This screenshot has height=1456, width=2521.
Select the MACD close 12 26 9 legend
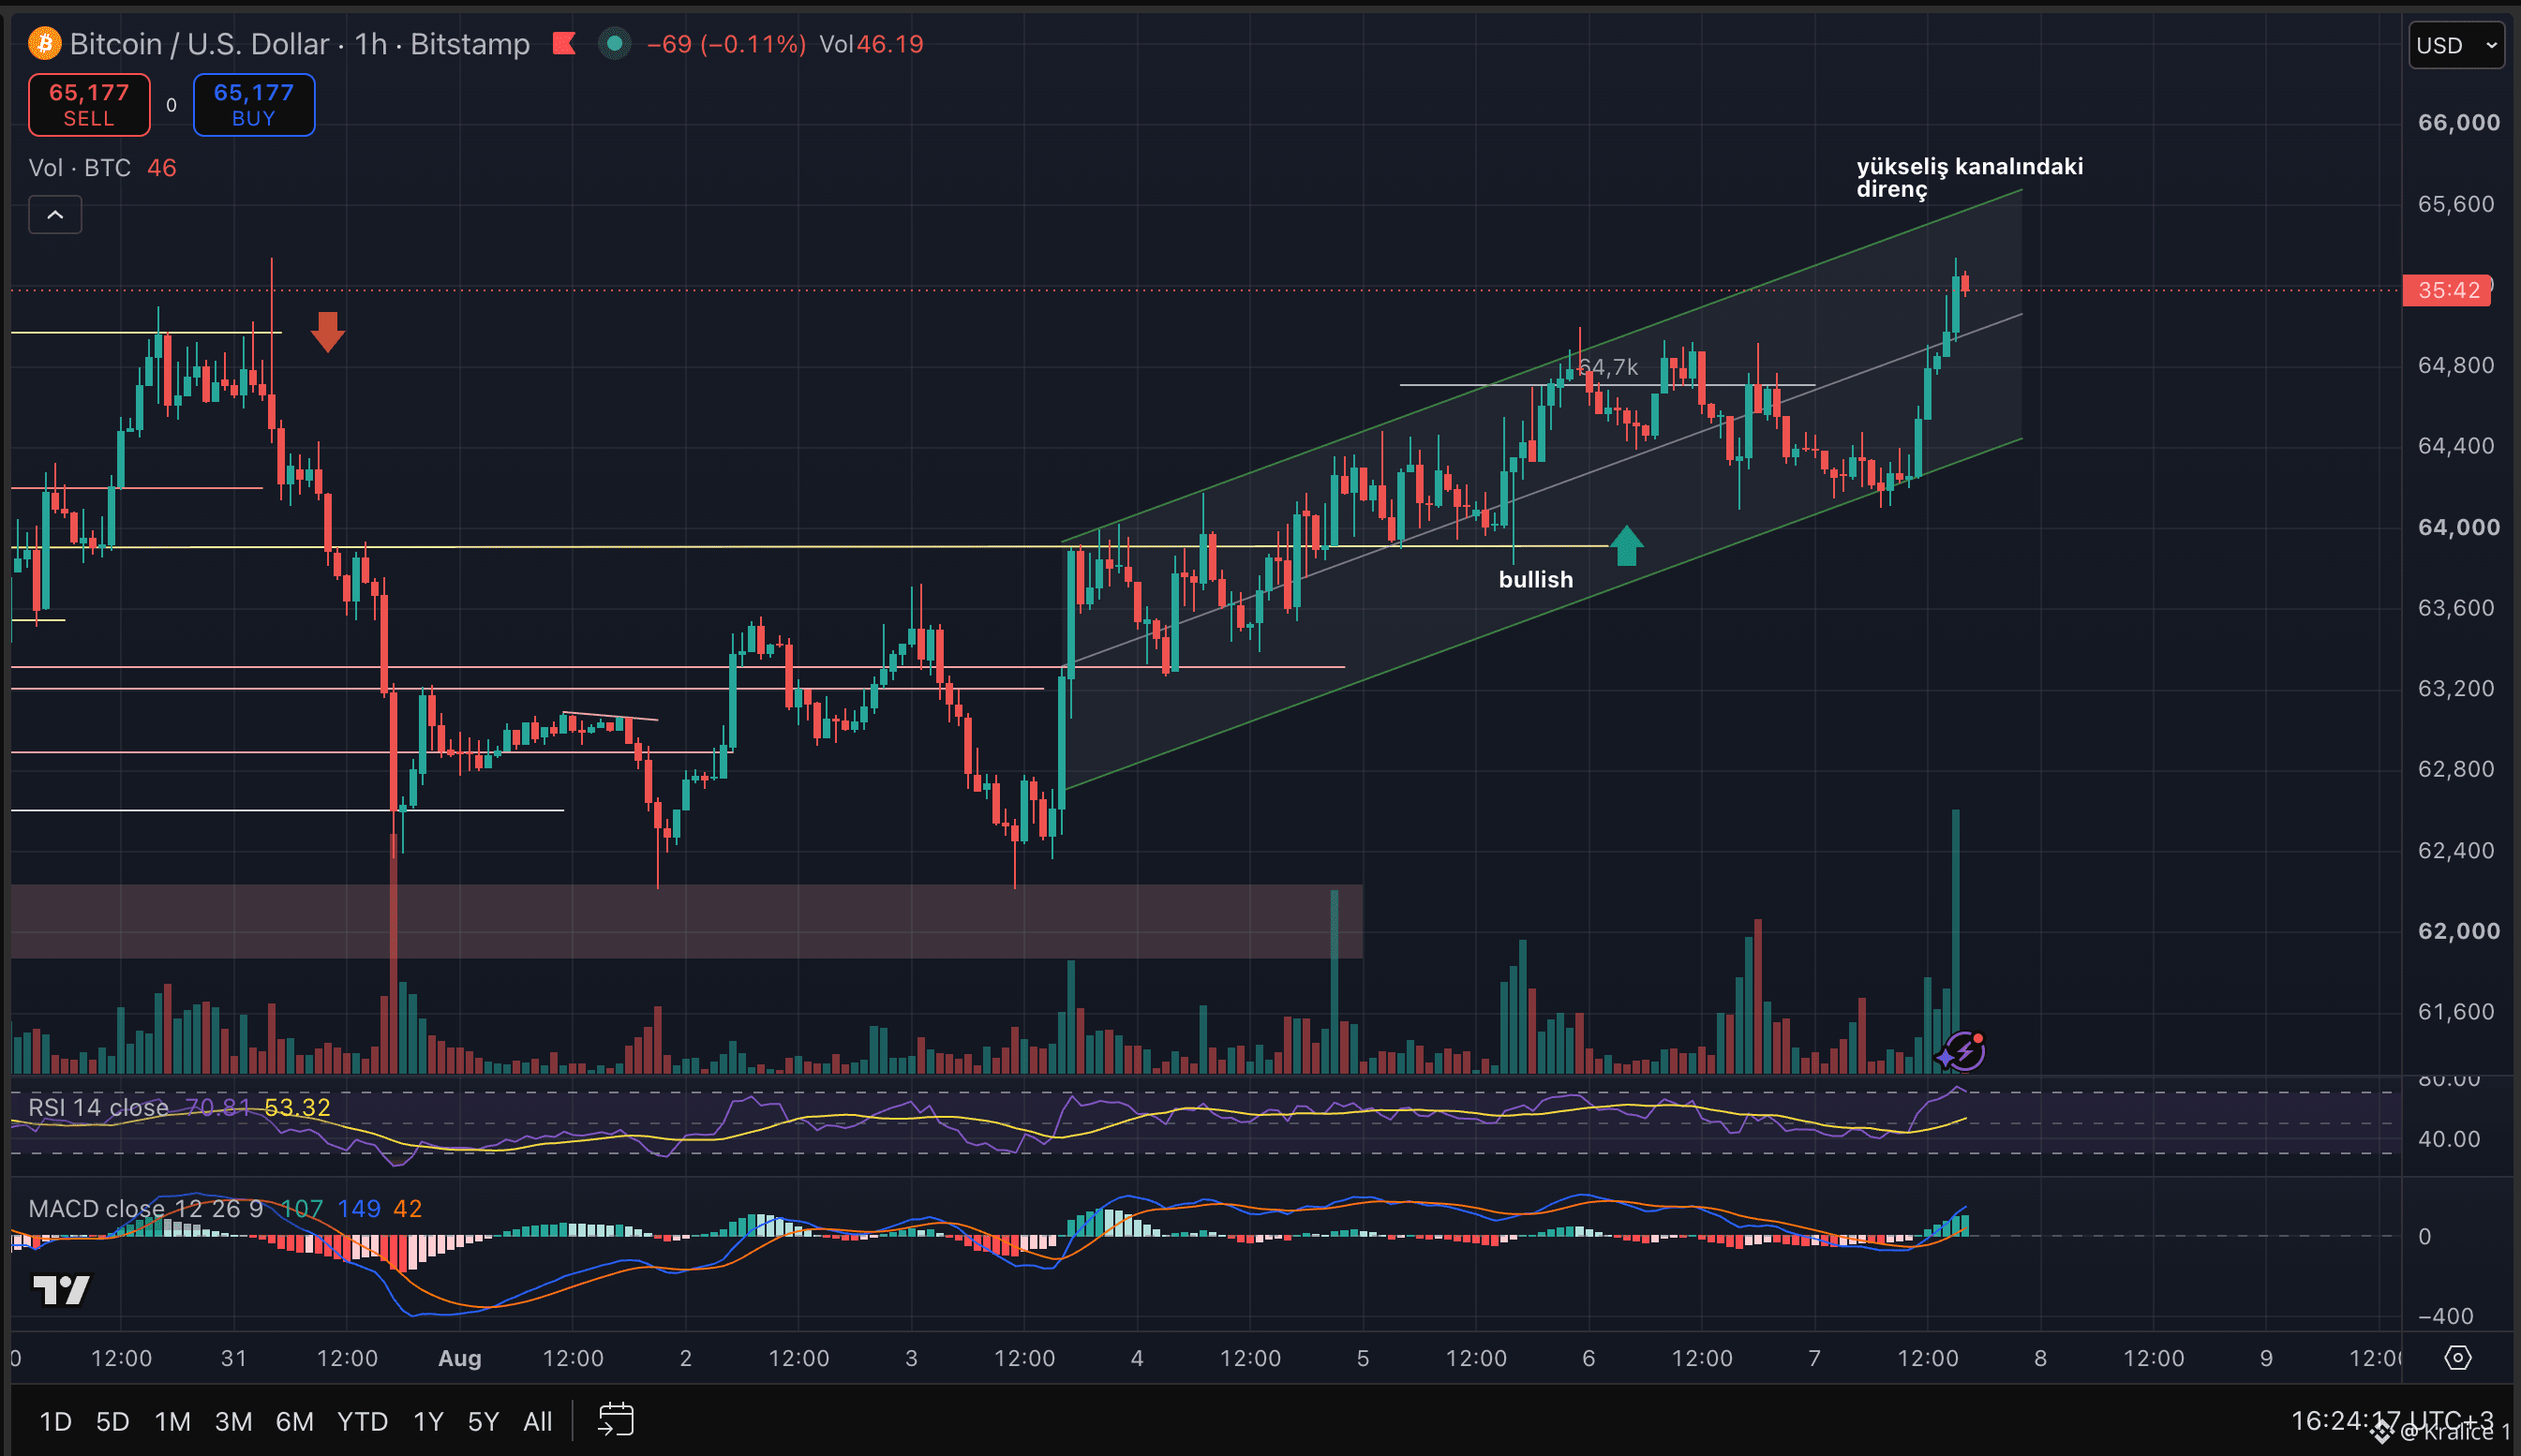146,1208
